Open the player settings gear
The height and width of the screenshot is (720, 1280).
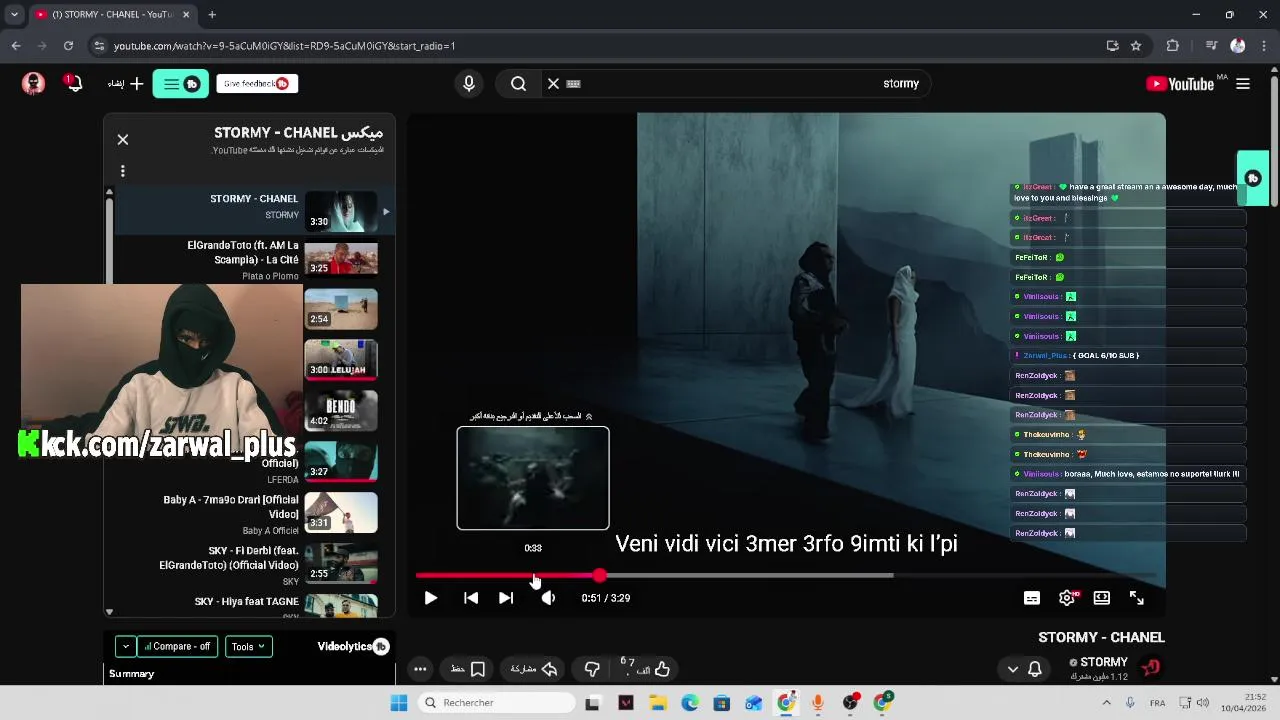point(1067,598)
